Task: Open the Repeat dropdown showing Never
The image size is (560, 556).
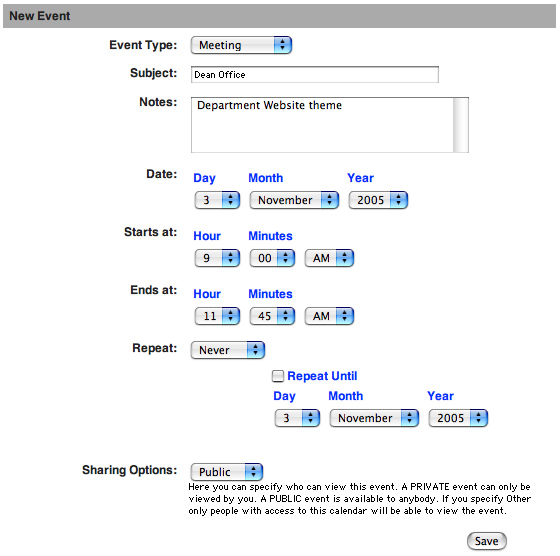Action: pos(228,350)
